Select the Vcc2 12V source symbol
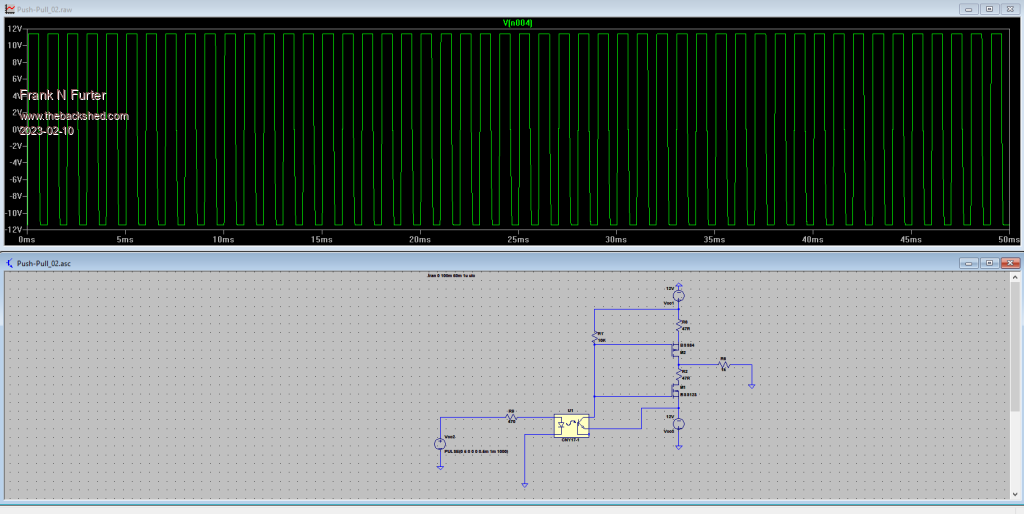Screen dimensions: 1024x514 click(x=678, y=423)
